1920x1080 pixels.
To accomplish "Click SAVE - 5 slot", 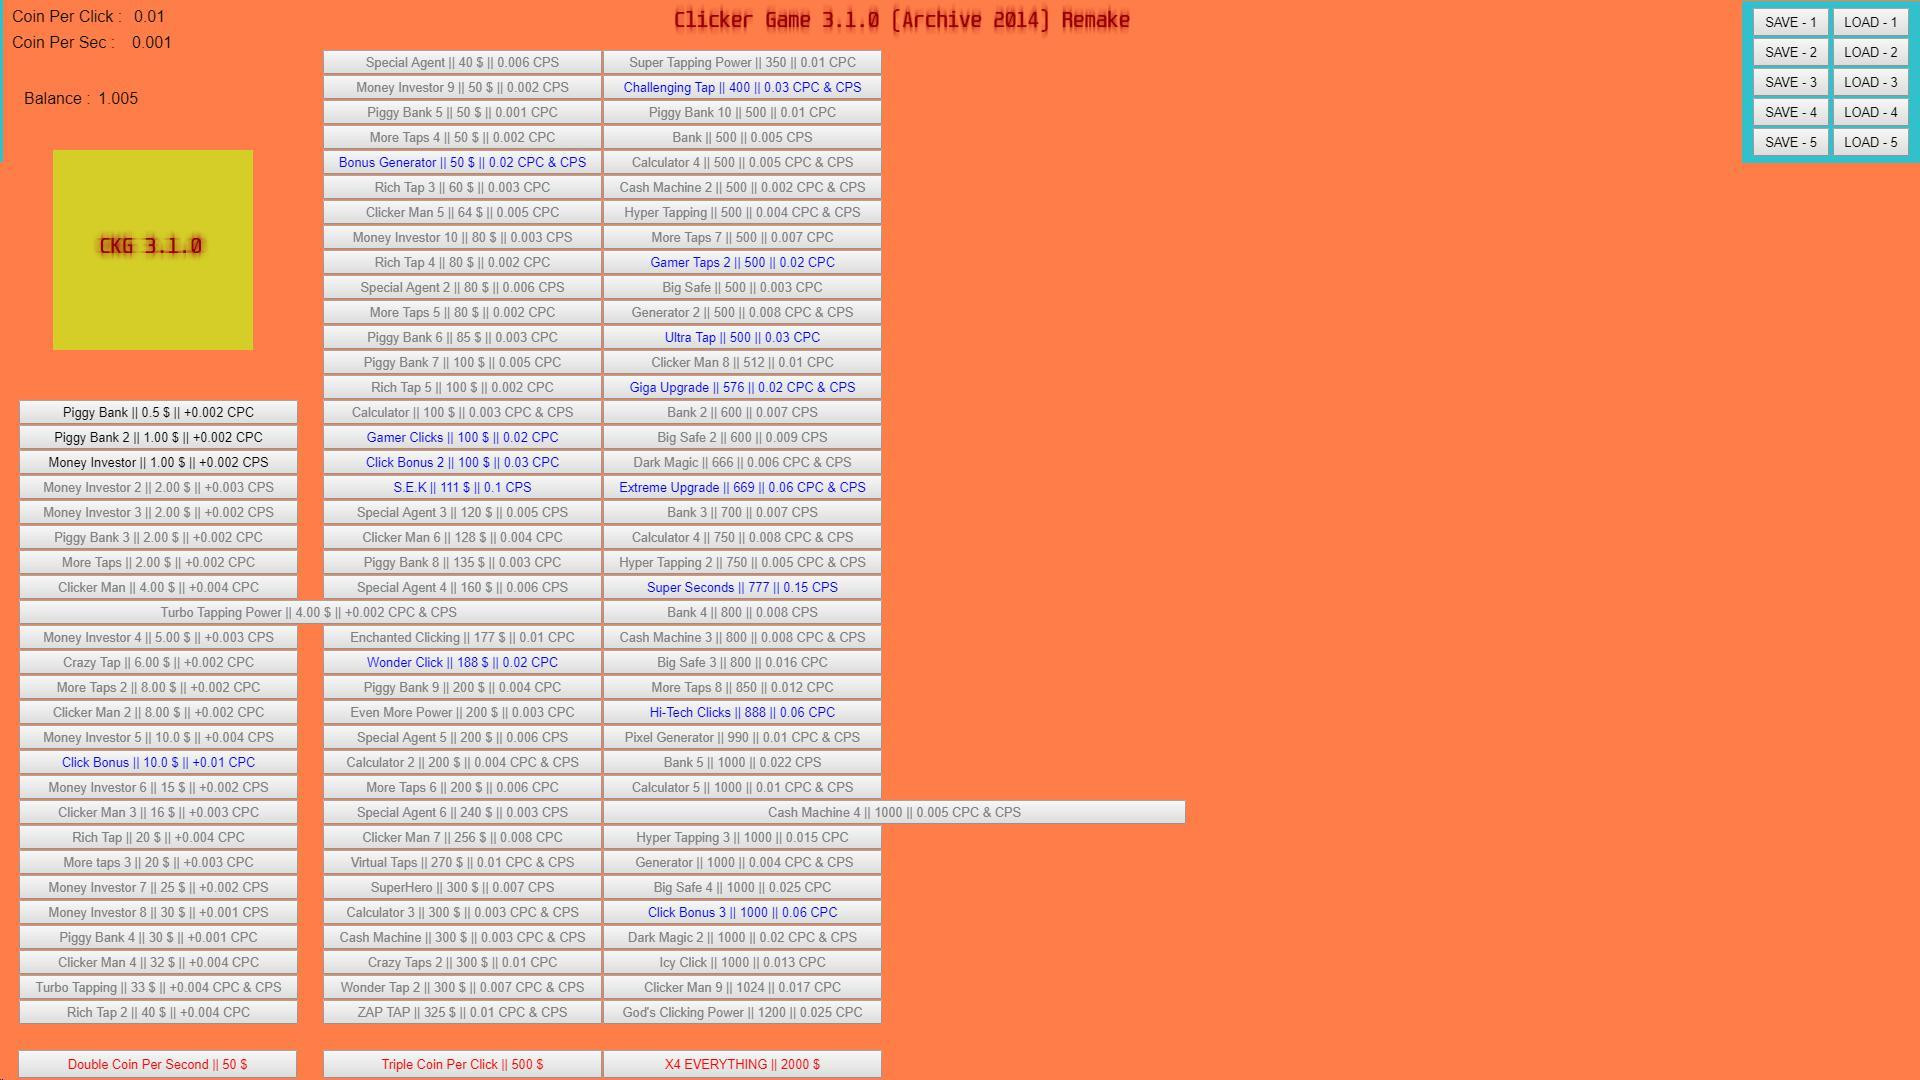I will pyautogui.click(x=1790, y=141).
